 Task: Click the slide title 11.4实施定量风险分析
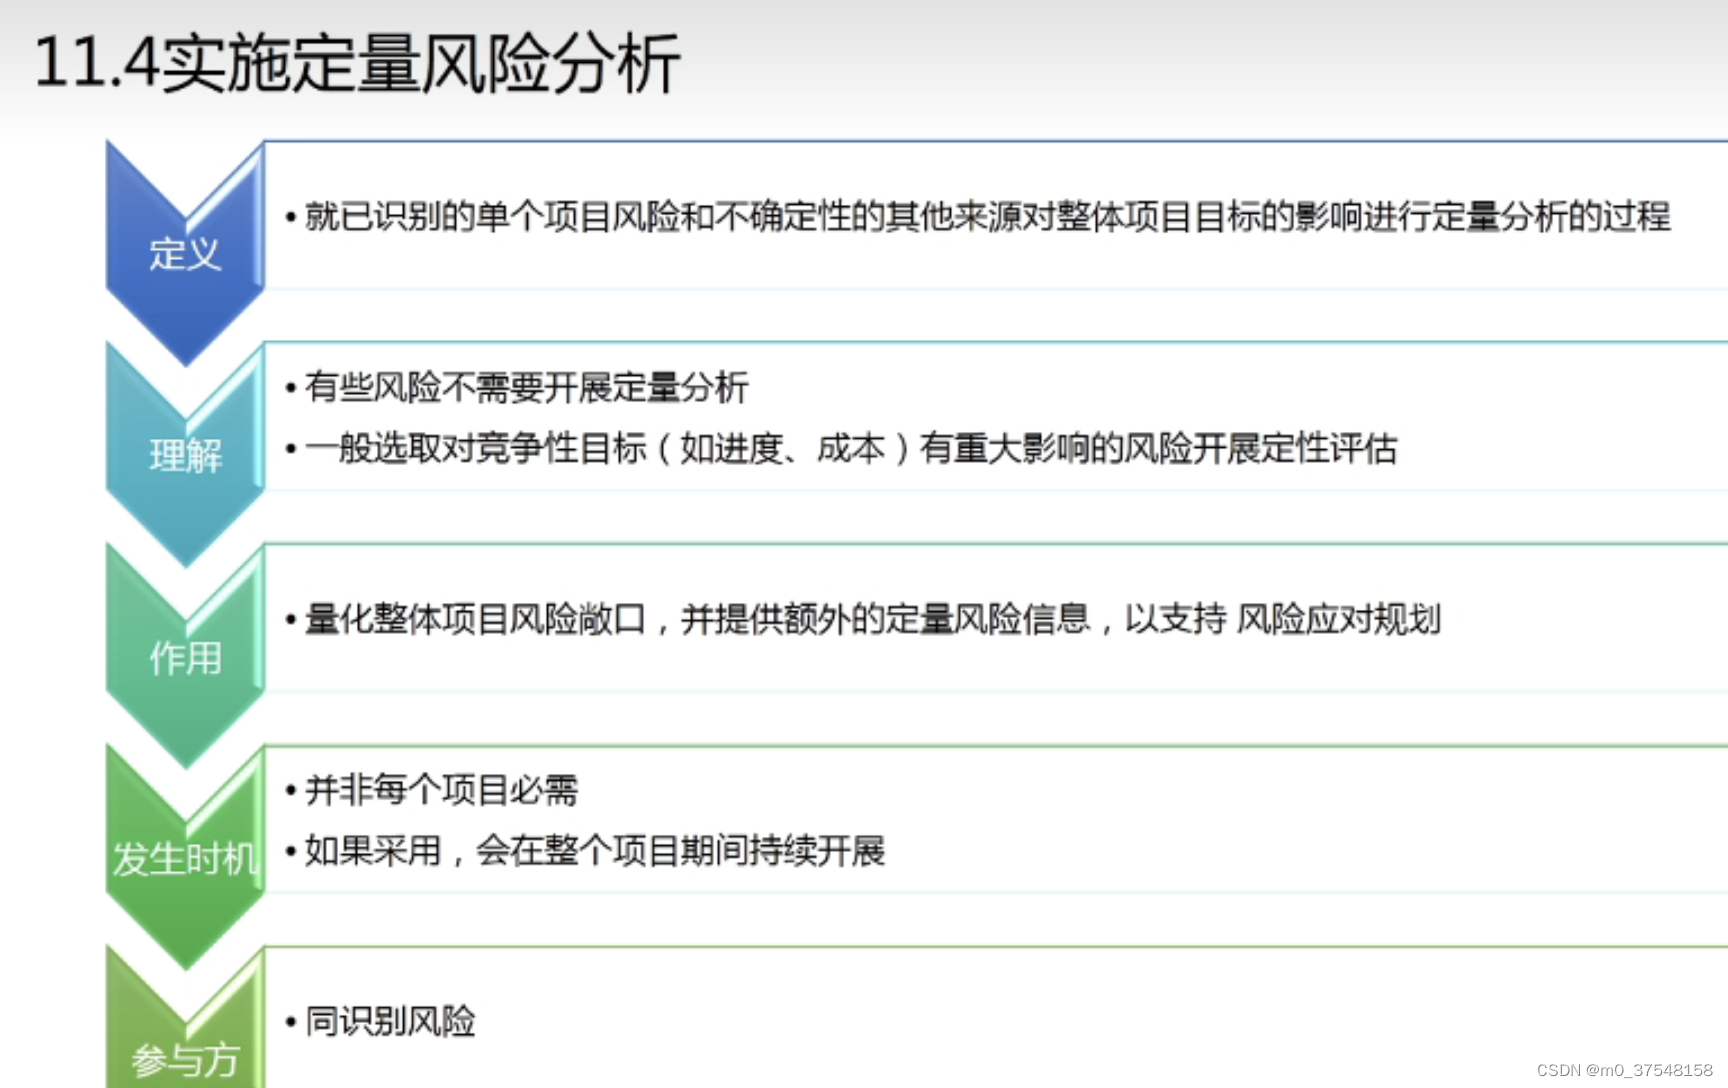point(357,63)
